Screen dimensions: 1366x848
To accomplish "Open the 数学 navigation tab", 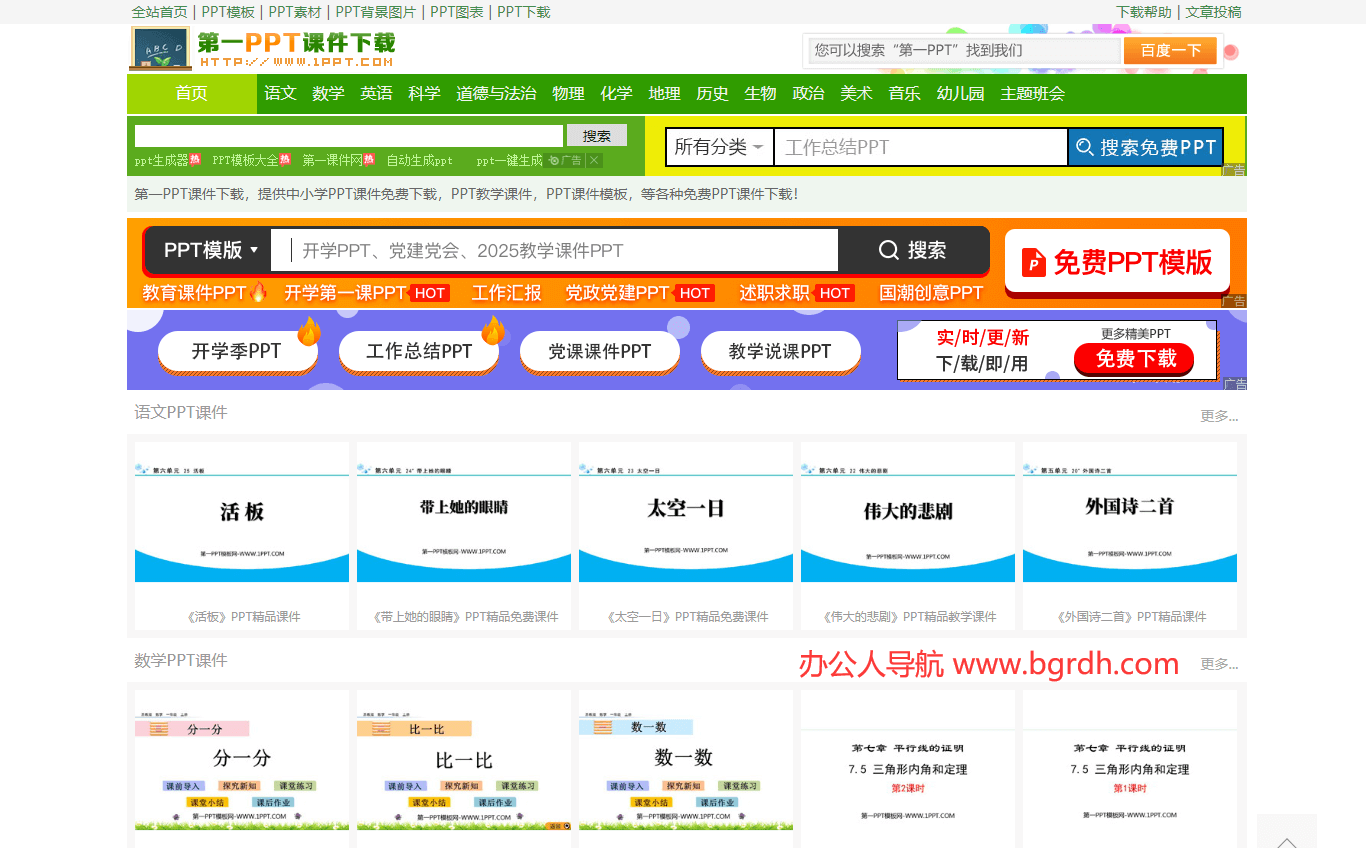I will 328,93.
